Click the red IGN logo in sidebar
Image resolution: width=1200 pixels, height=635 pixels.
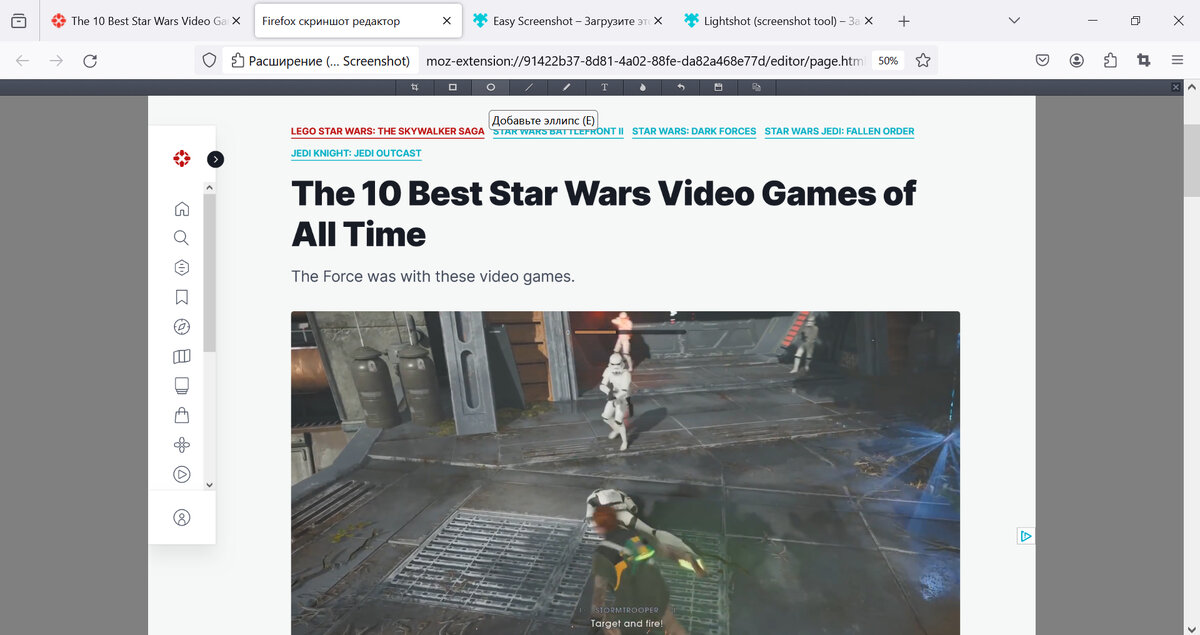pyautogui.click(x=181, y=158)
